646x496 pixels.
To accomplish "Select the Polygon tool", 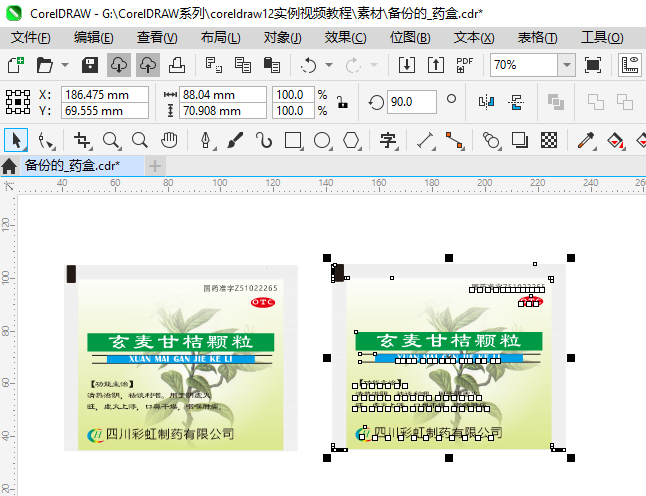I will tap(352, 140).
